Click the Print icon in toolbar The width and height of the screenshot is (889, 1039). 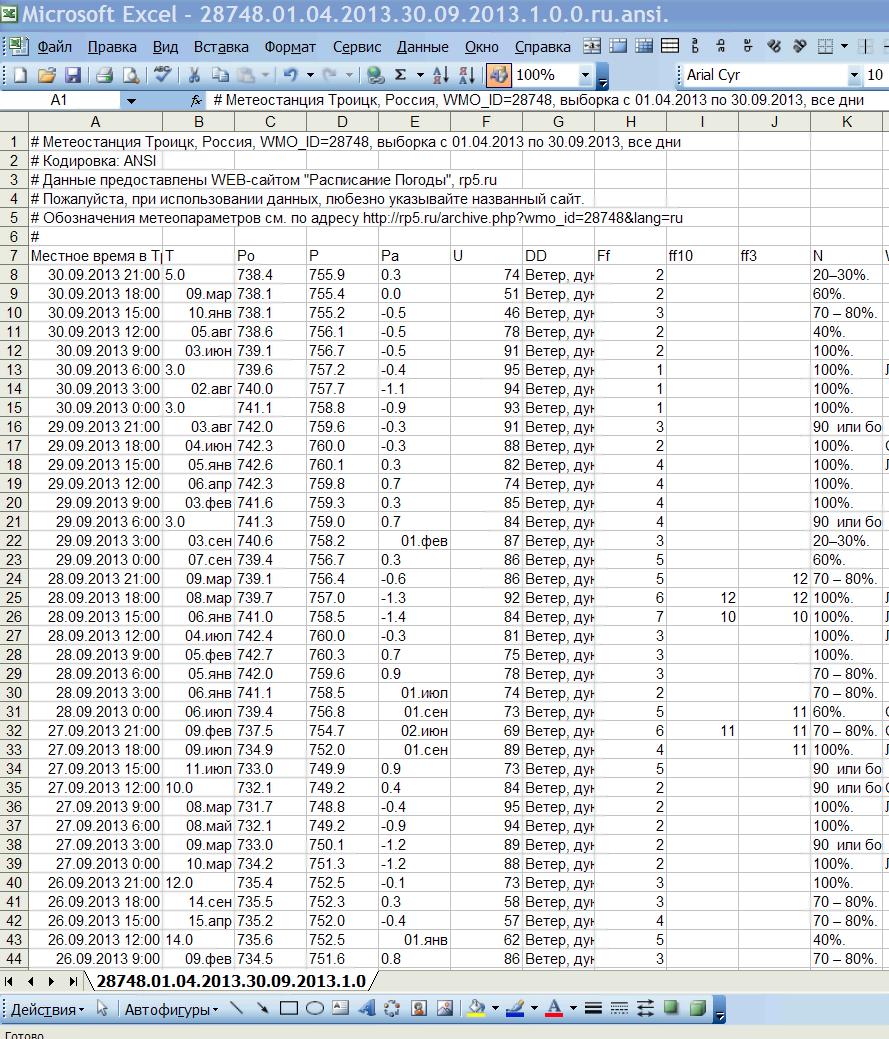pyautogui.click(x=104, y=75)
